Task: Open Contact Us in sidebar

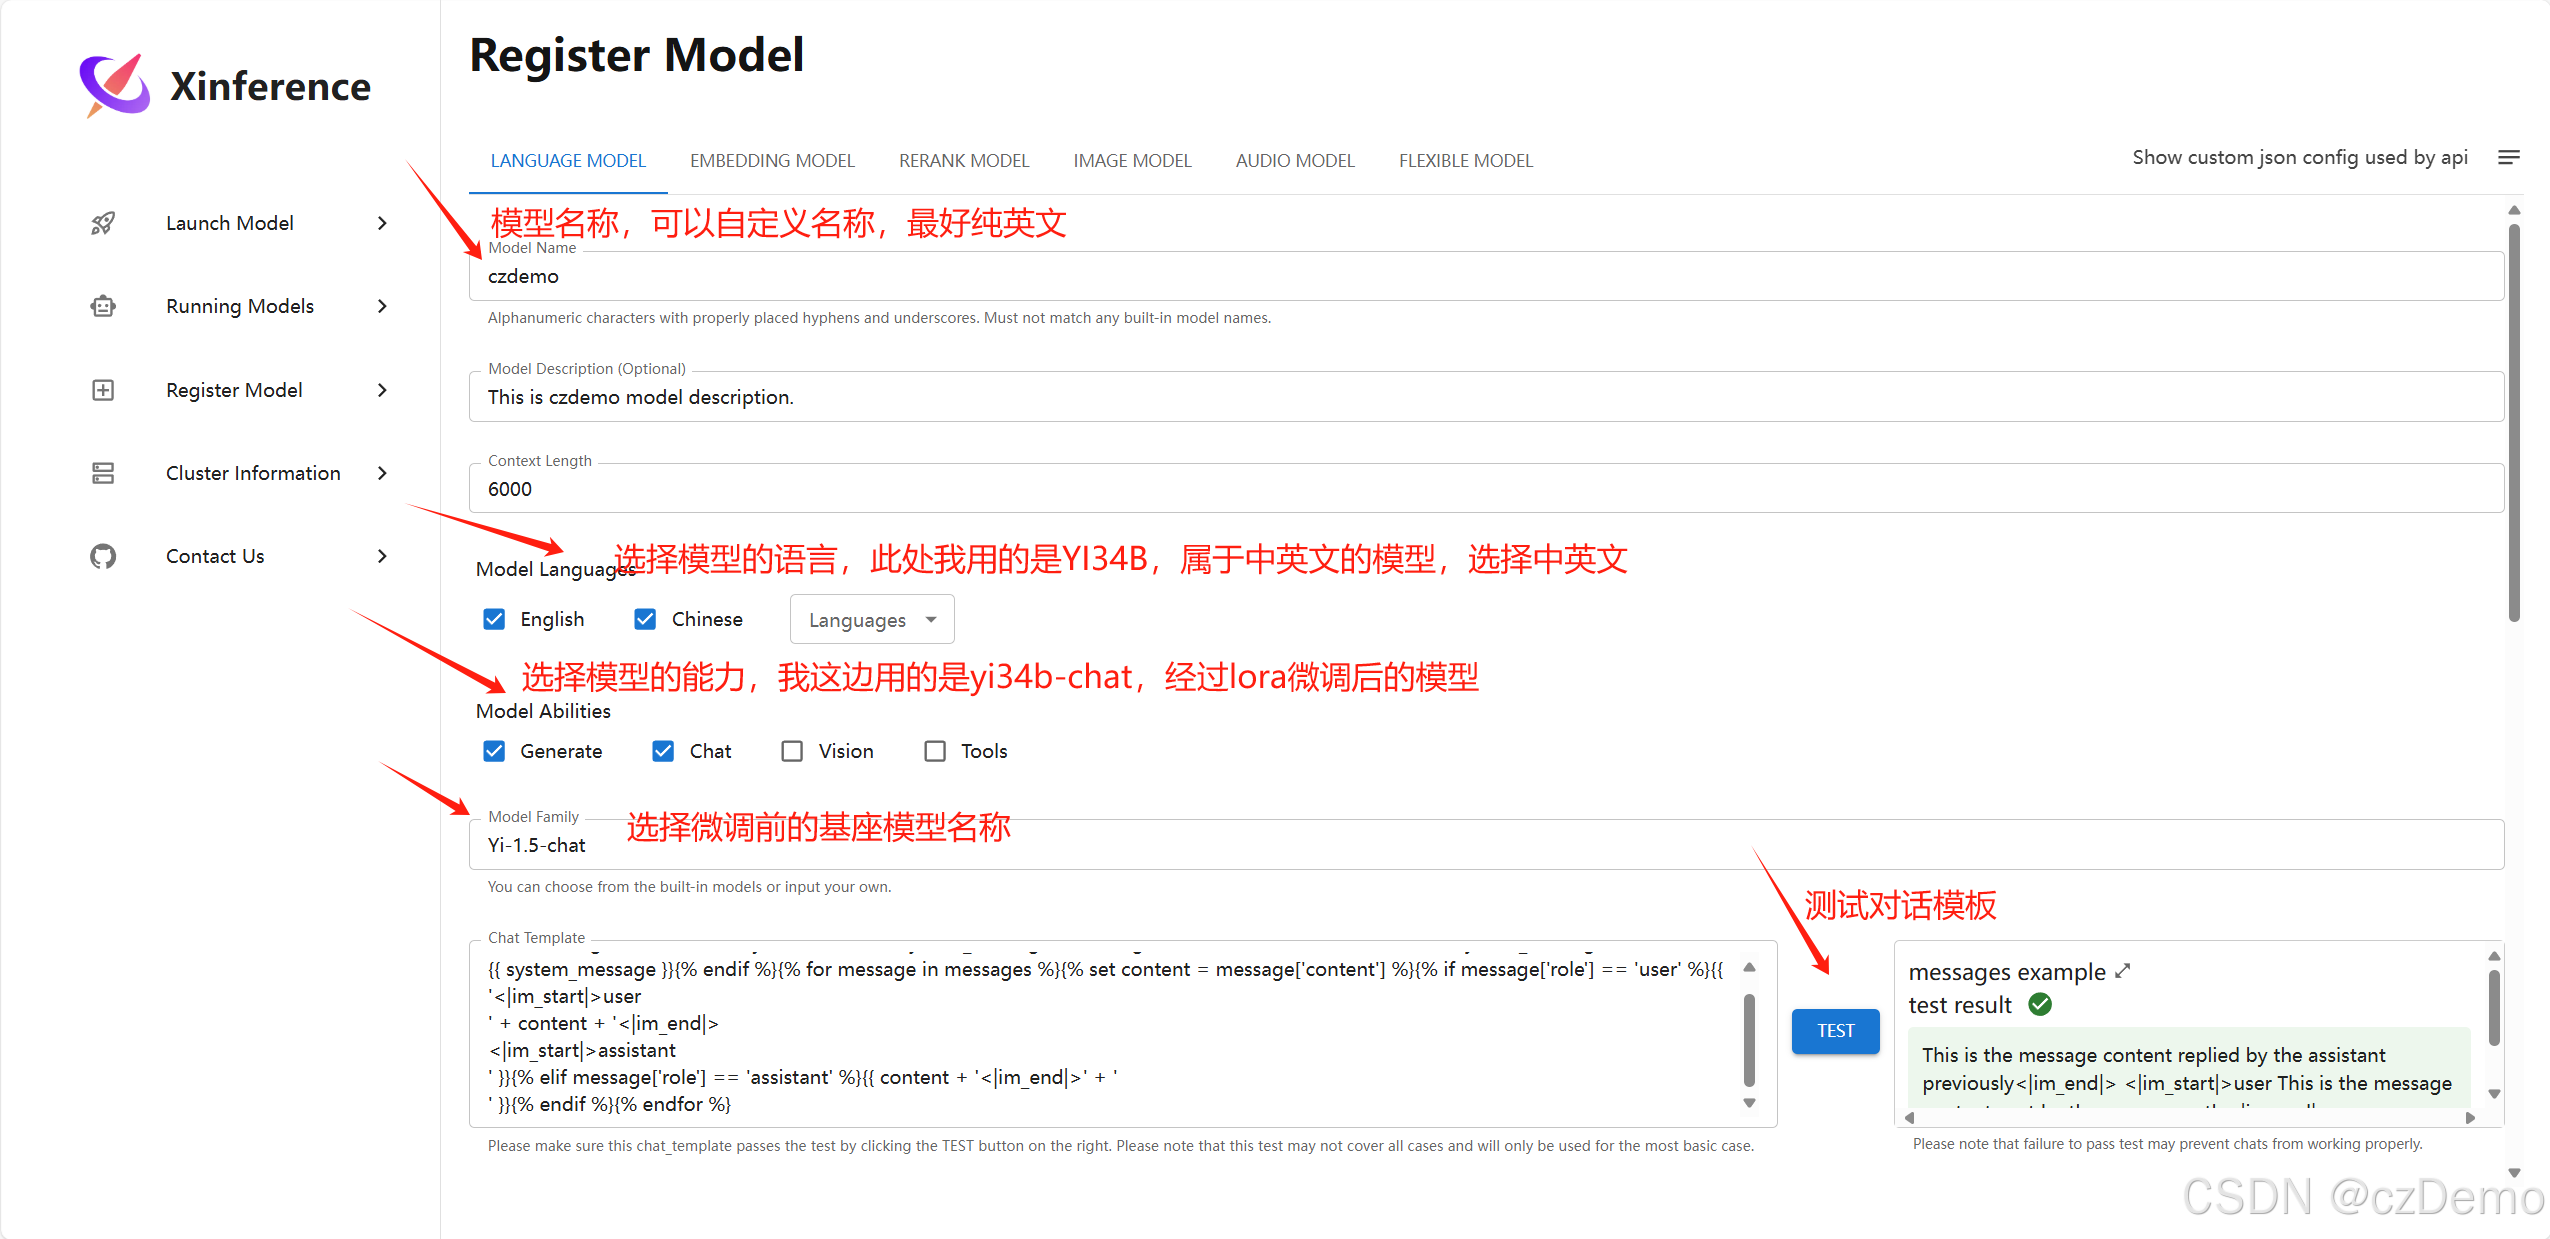Action: pyautogui.click(x=215, y=556)
